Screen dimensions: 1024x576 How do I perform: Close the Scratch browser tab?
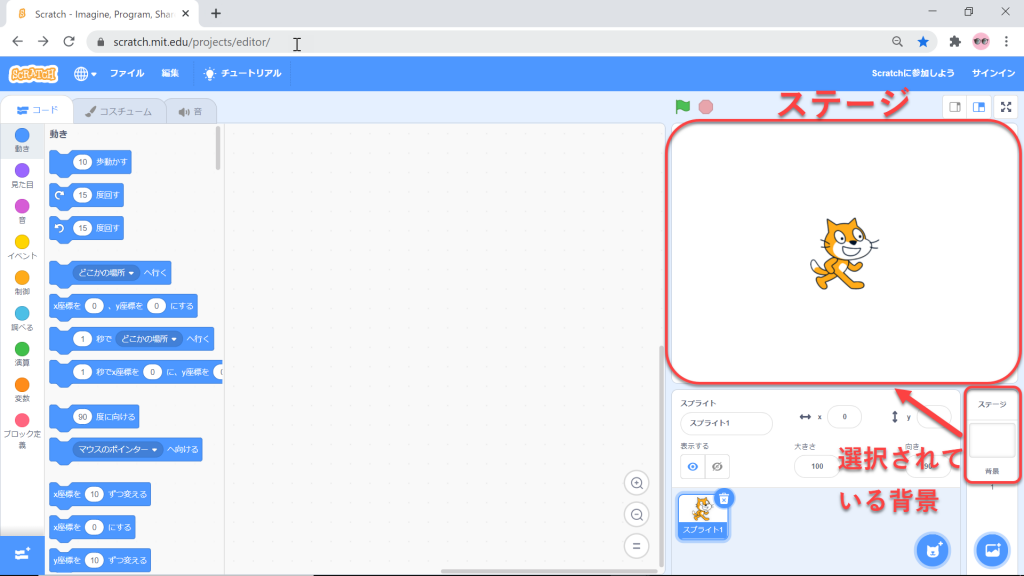click(x=185, y=13)
